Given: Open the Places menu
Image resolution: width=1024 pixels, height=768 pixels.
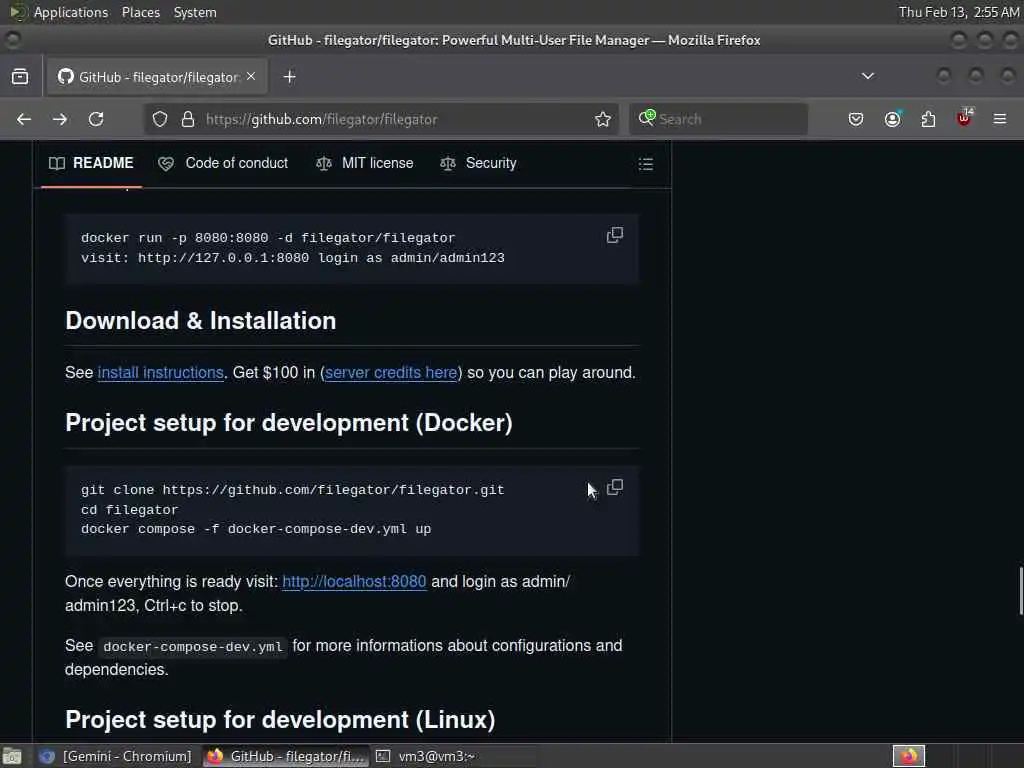Looking at the screenshot, I should point(141,12).
